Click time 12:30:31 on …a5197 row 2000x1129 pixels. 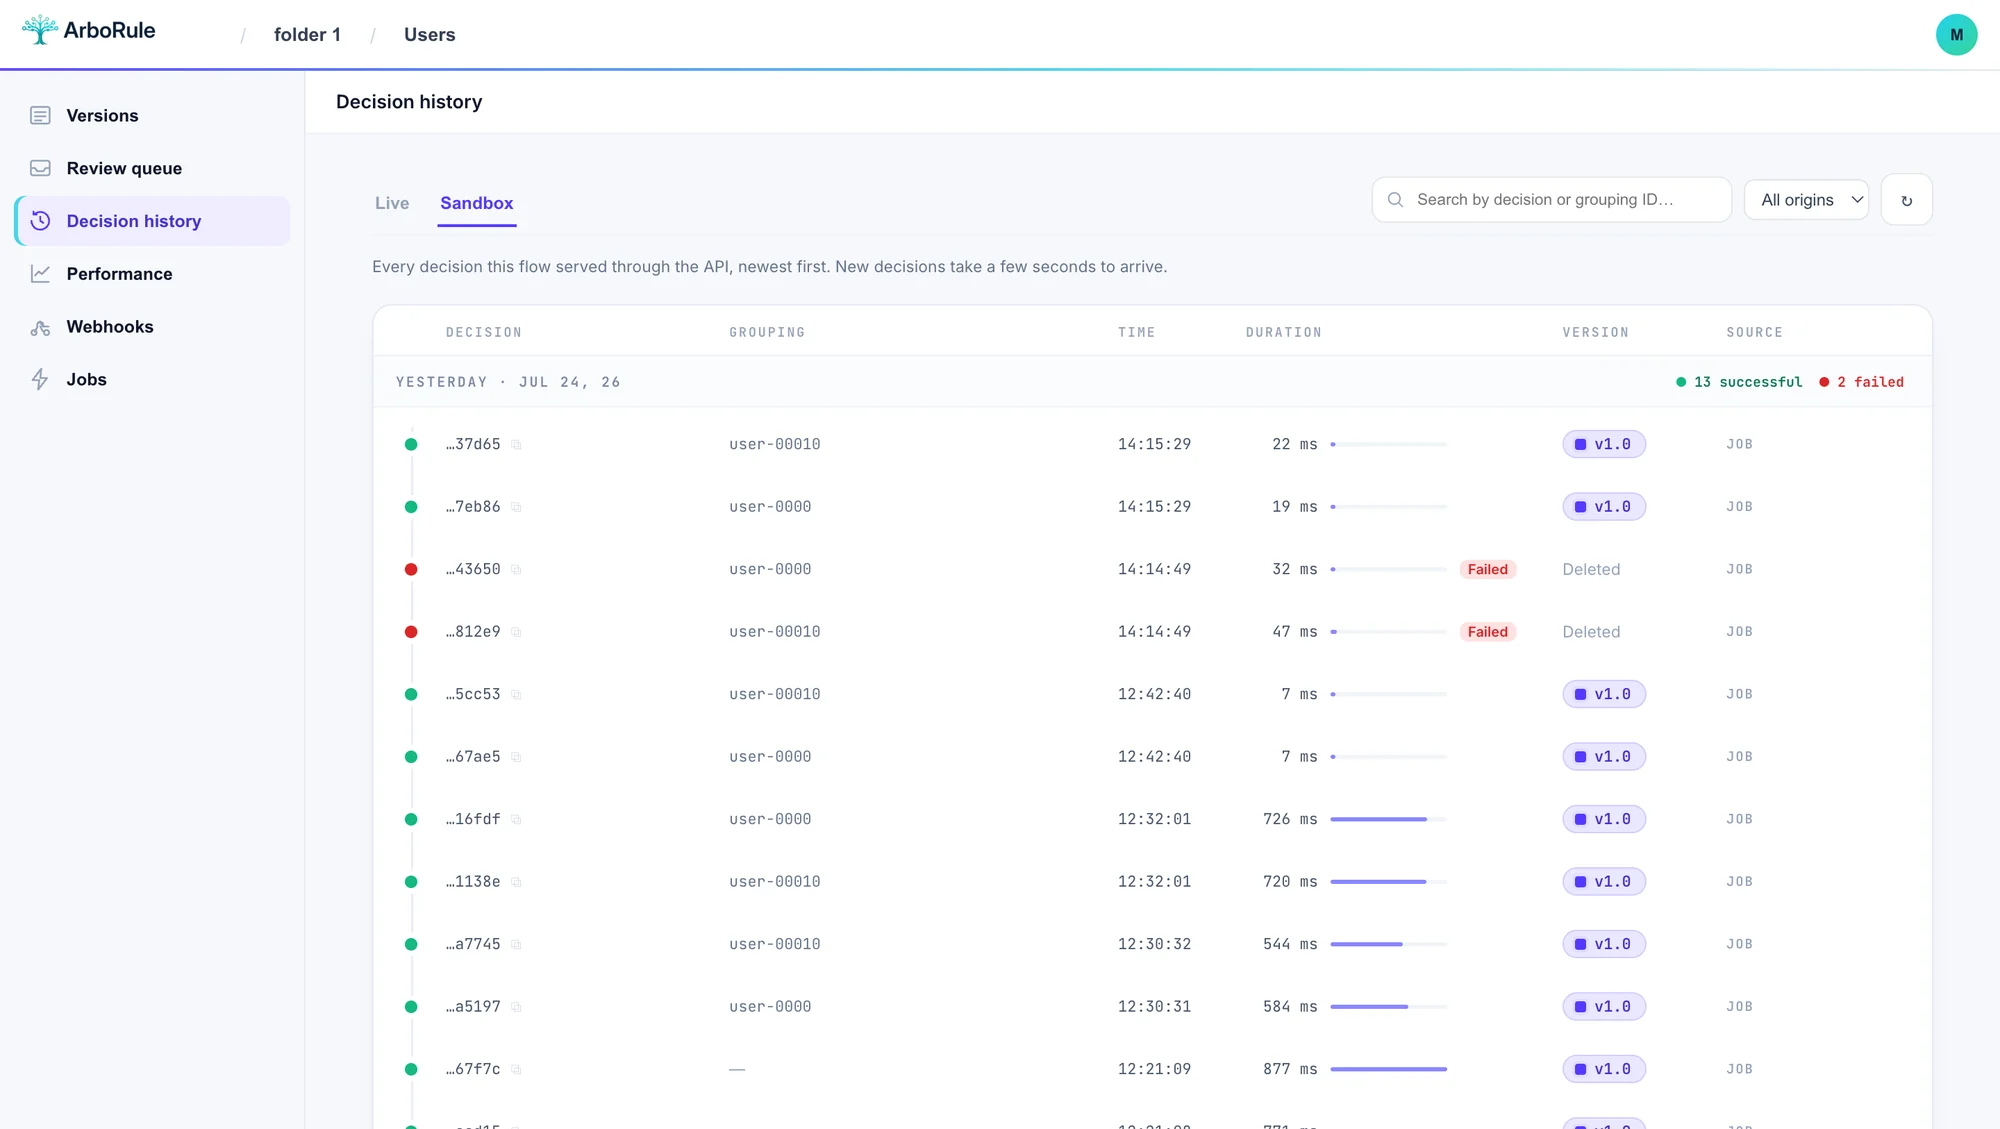[x=1154, y=1007]
